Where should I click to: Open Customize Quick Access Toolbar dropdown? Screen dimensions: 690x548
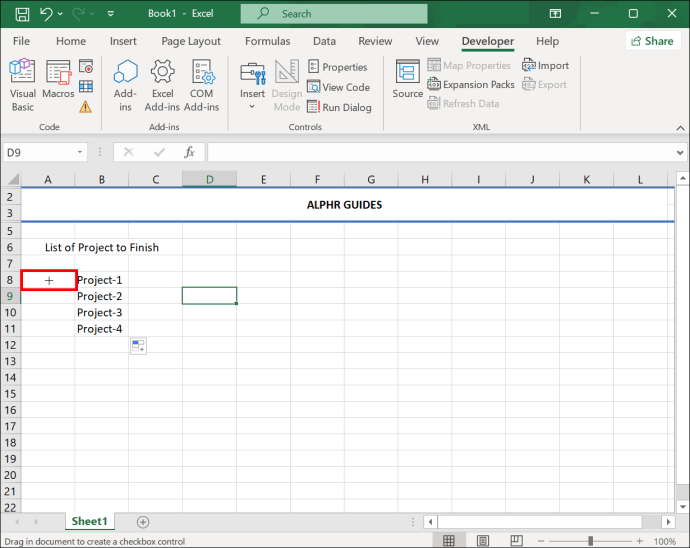[111, 14]
